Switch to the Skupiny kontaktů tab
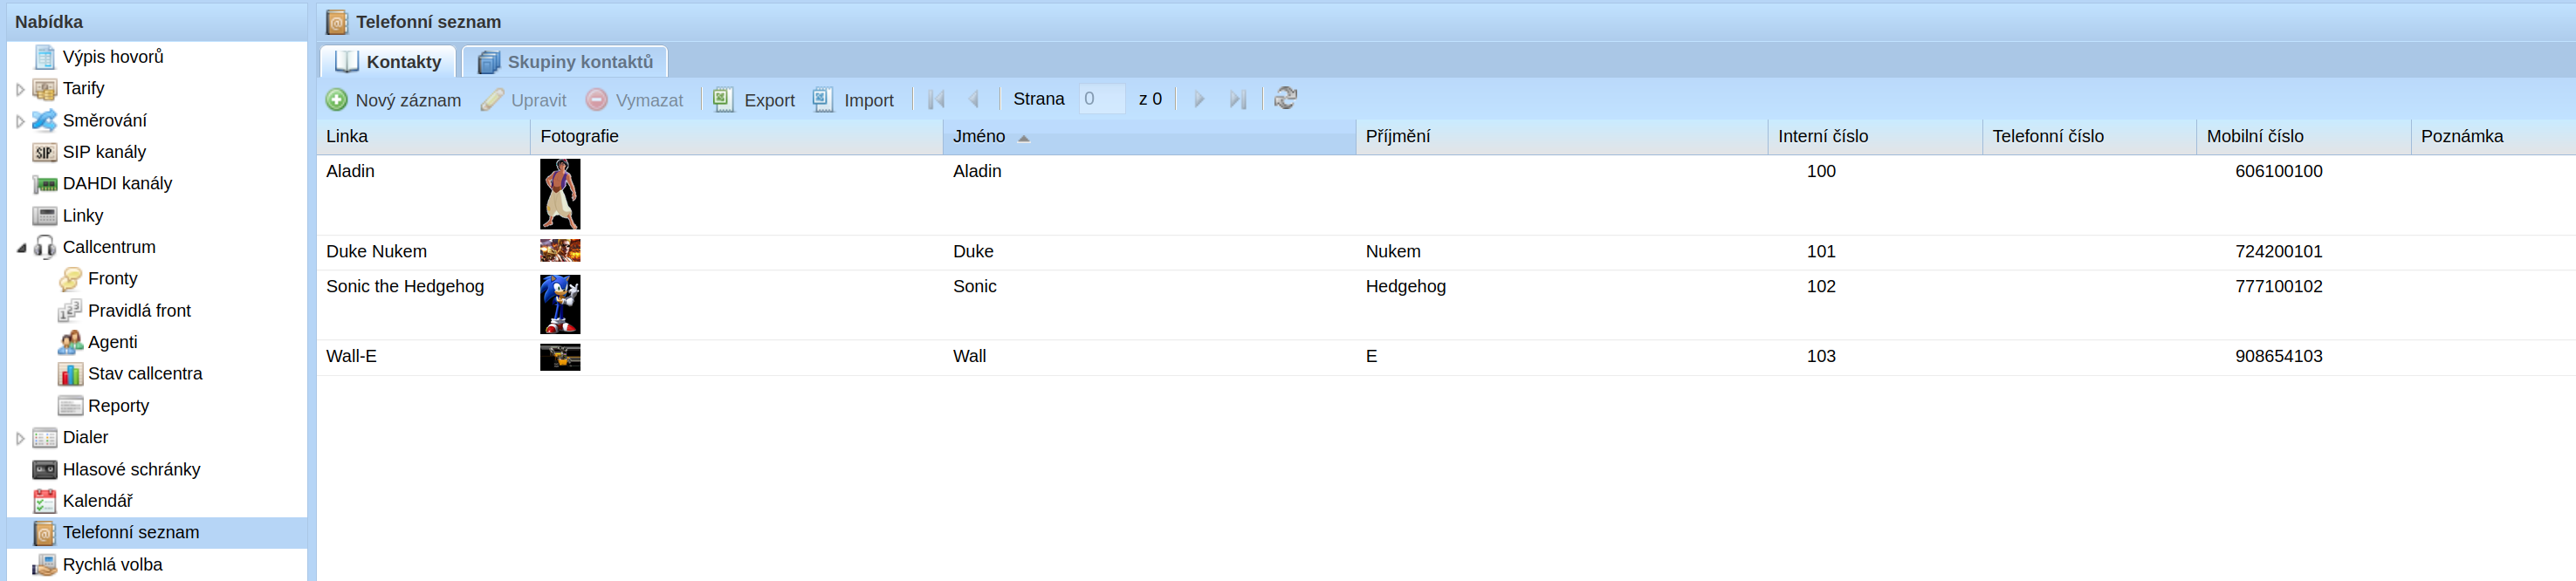Image resolution: width=2576 pixels, height=581 pixels. [565, 62]
